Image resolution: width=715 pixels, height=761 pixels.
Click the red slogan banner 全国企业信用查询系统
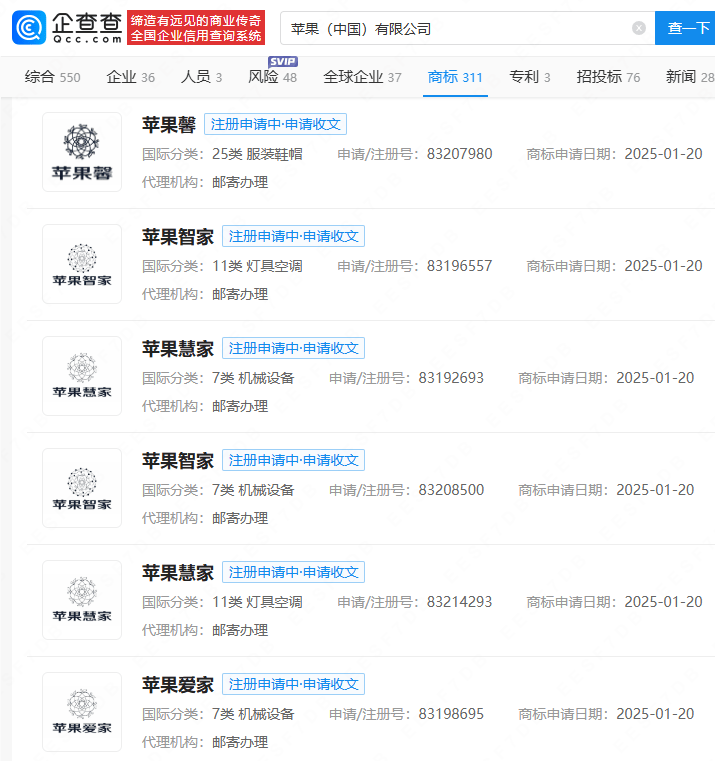[196, 28]
